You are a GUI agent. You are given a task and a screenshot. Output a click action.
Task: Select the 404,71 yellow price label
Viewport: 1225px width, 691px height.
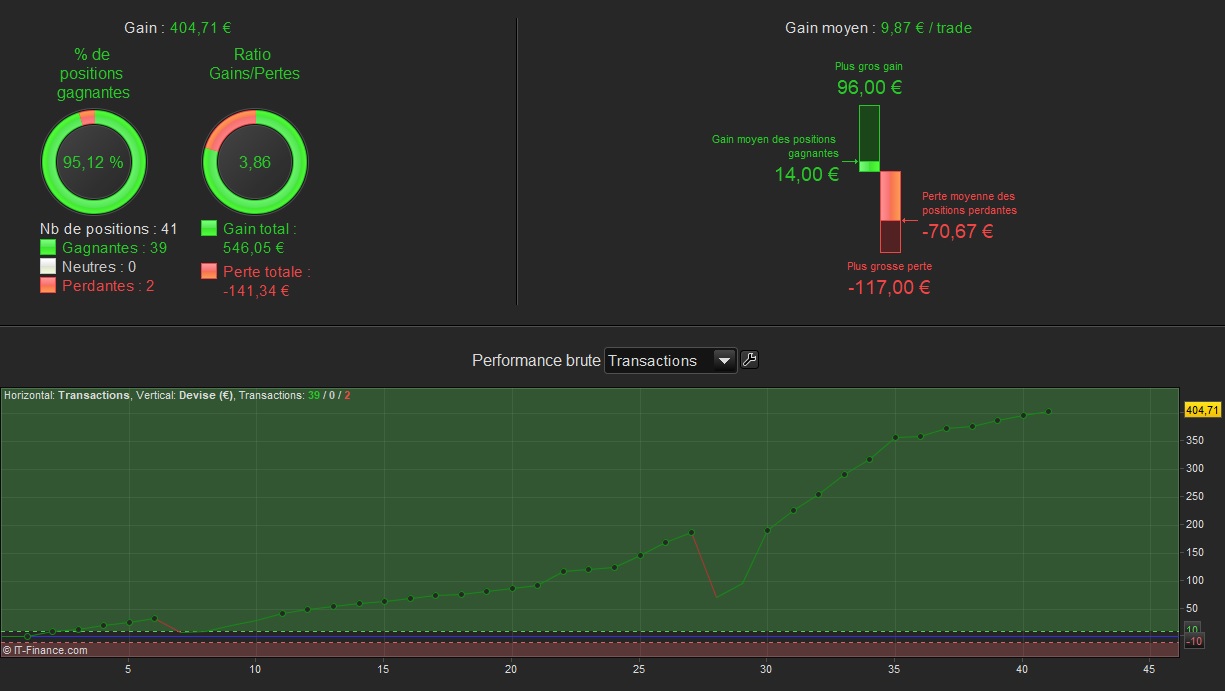(1202, 410)
